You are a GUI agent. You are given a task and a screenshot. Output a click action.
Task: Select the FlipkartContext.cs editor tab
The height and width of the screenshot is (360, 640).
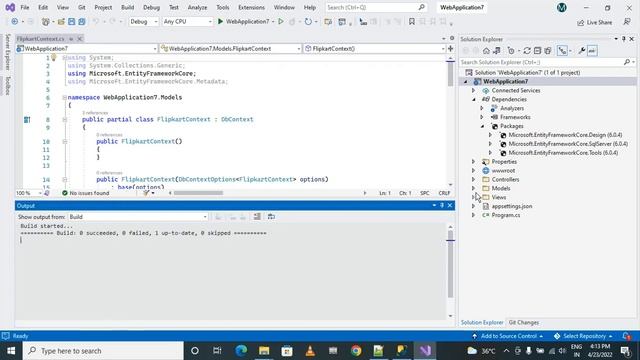click(x=40, y=39)
